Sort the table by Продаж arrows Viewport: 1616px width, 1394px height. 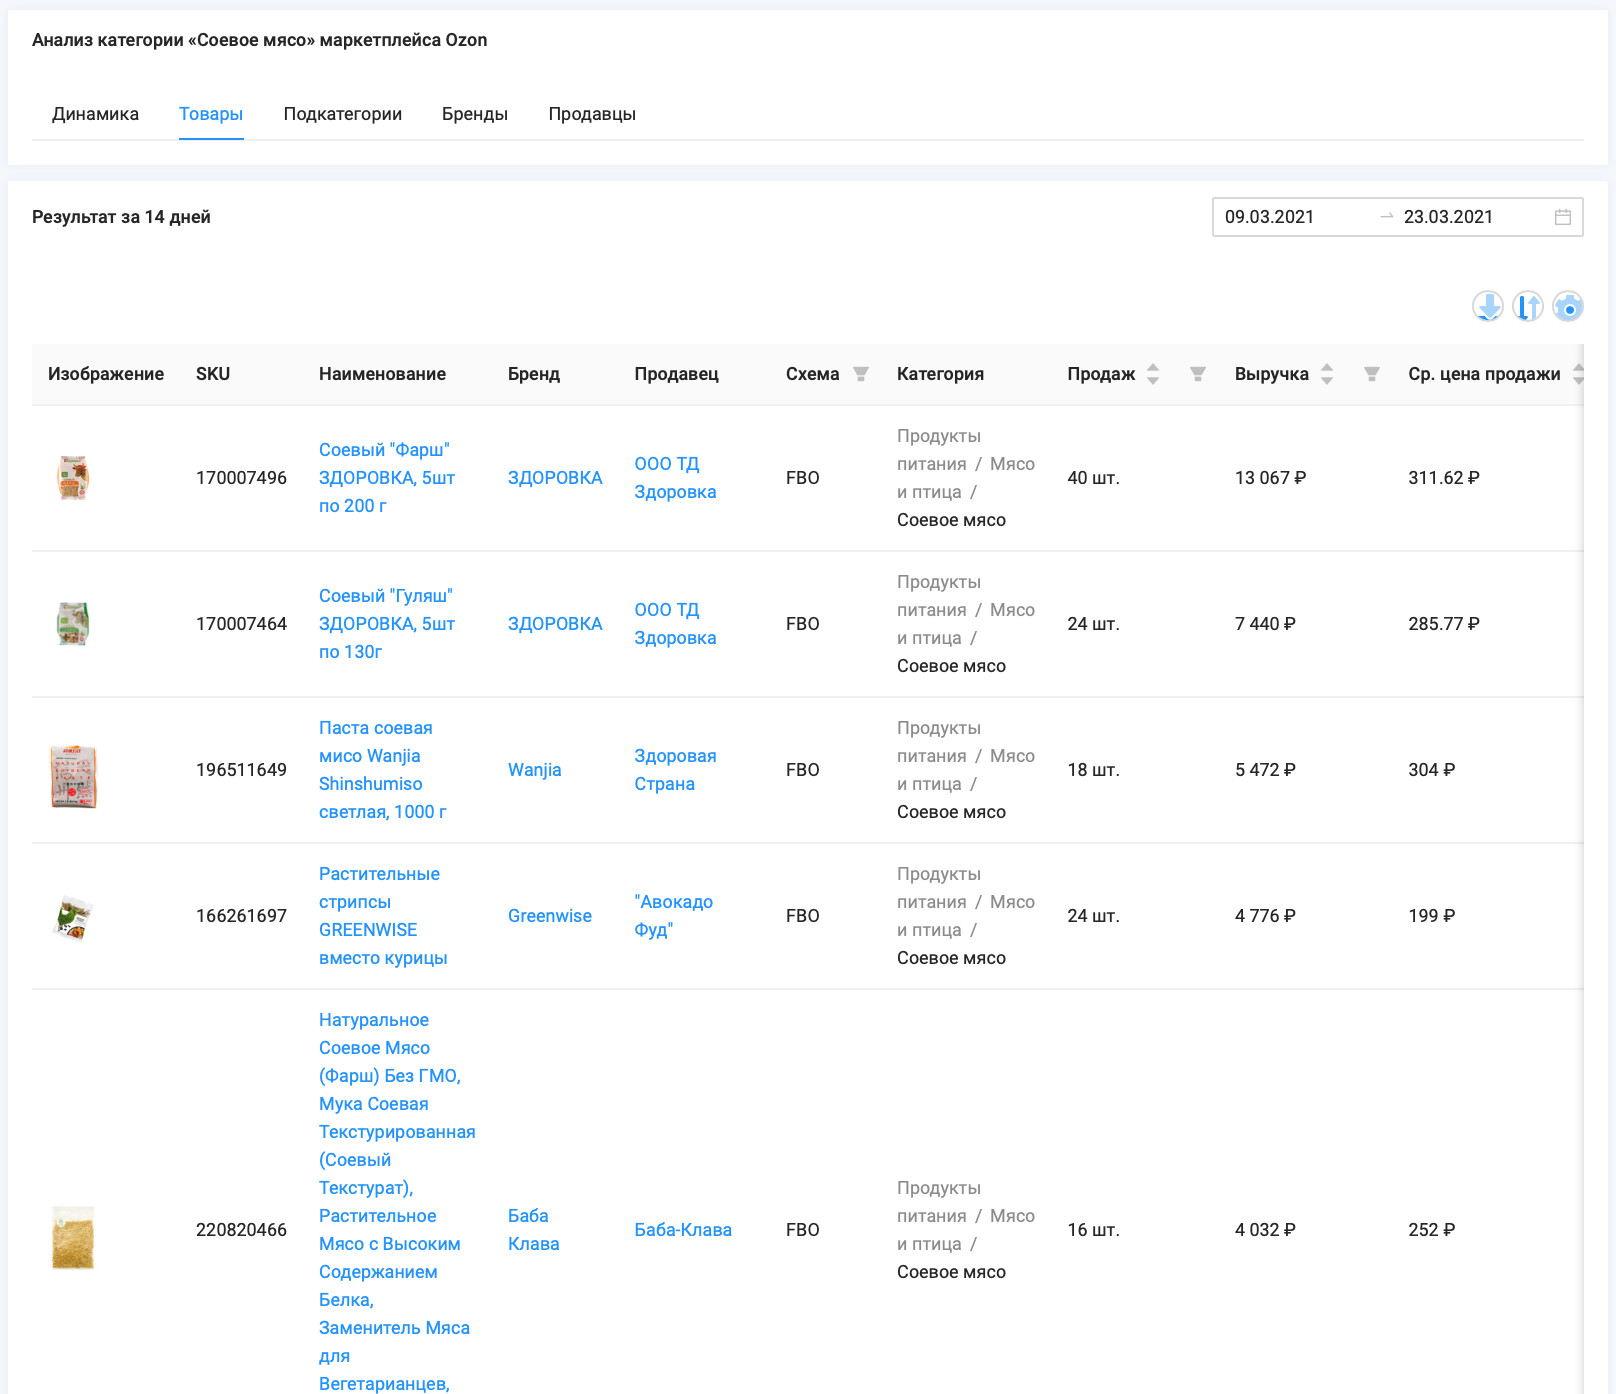[1153, 374]
